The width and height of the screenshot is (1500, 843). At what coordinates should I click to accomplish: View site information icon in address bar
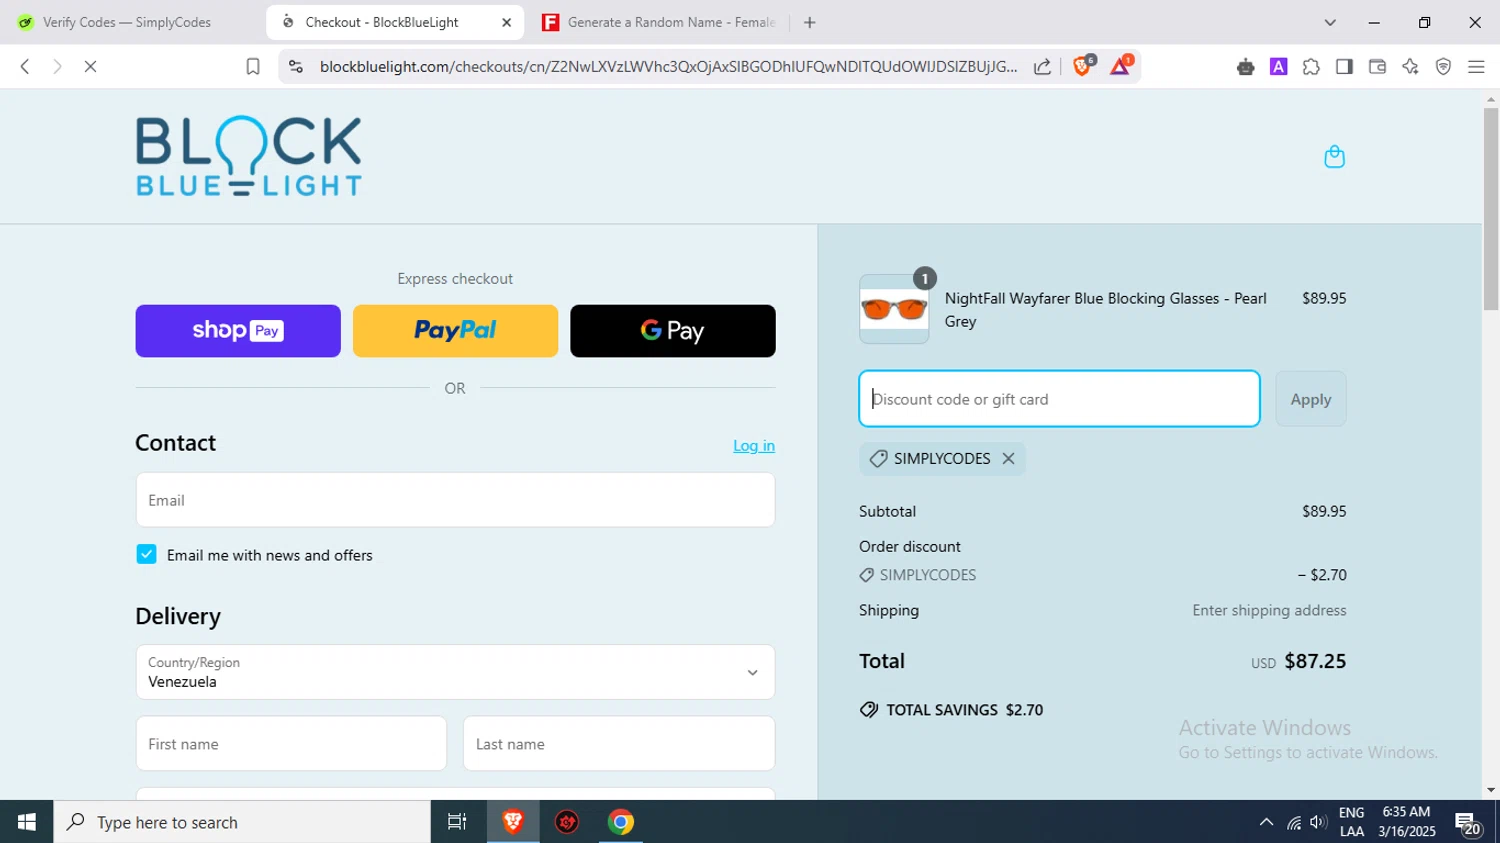pyautogui.click(x=295, y=66)
